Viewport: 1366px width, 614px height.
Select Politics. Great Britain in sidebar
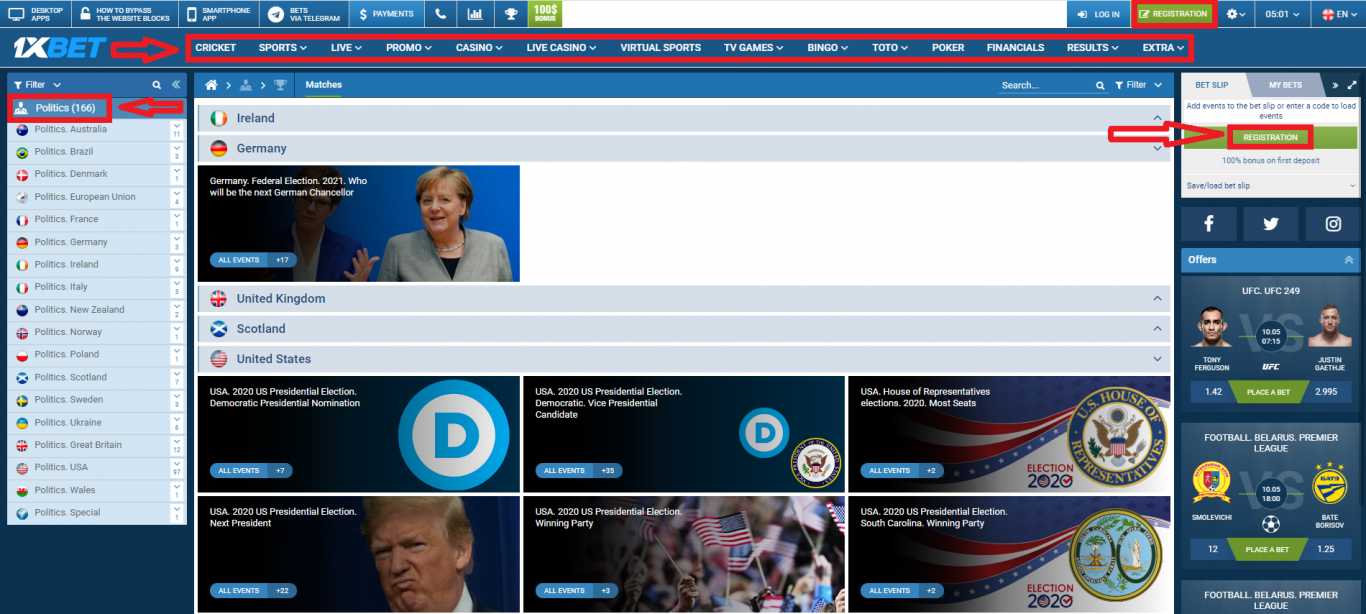(x=78, y=445)
